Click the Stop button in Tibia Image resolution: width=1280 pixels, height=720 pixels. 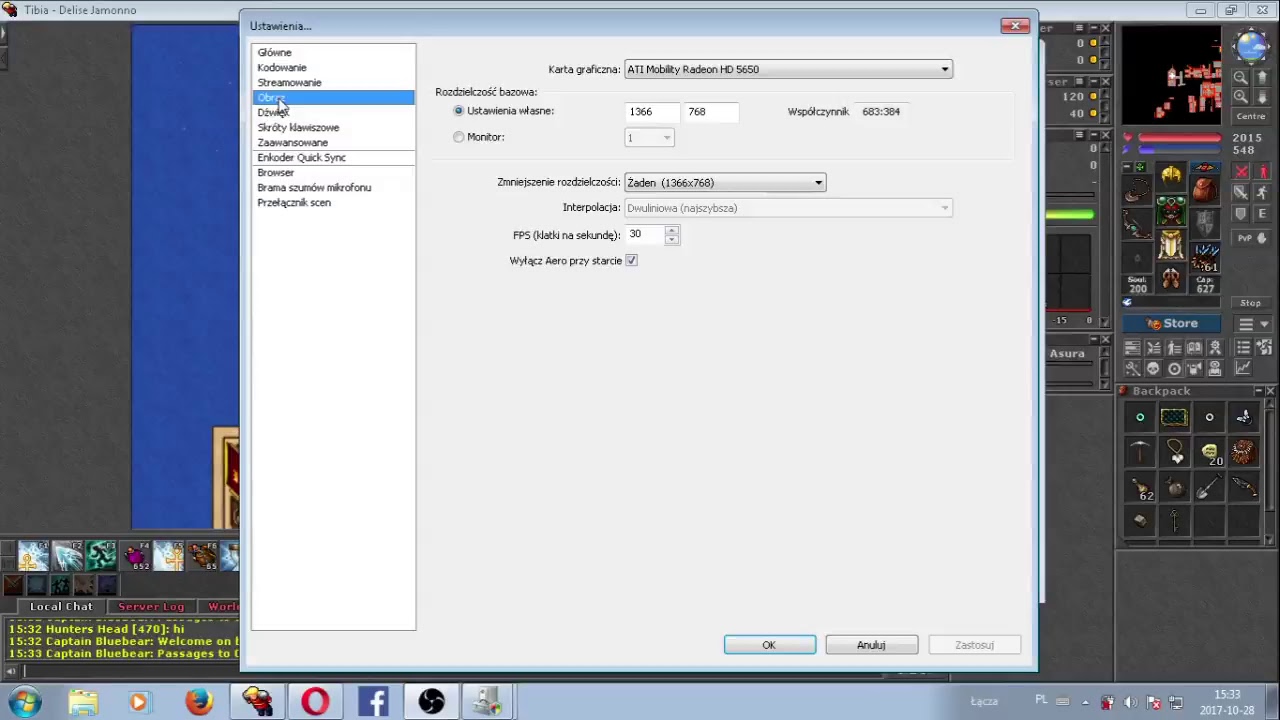[1251, 303]
